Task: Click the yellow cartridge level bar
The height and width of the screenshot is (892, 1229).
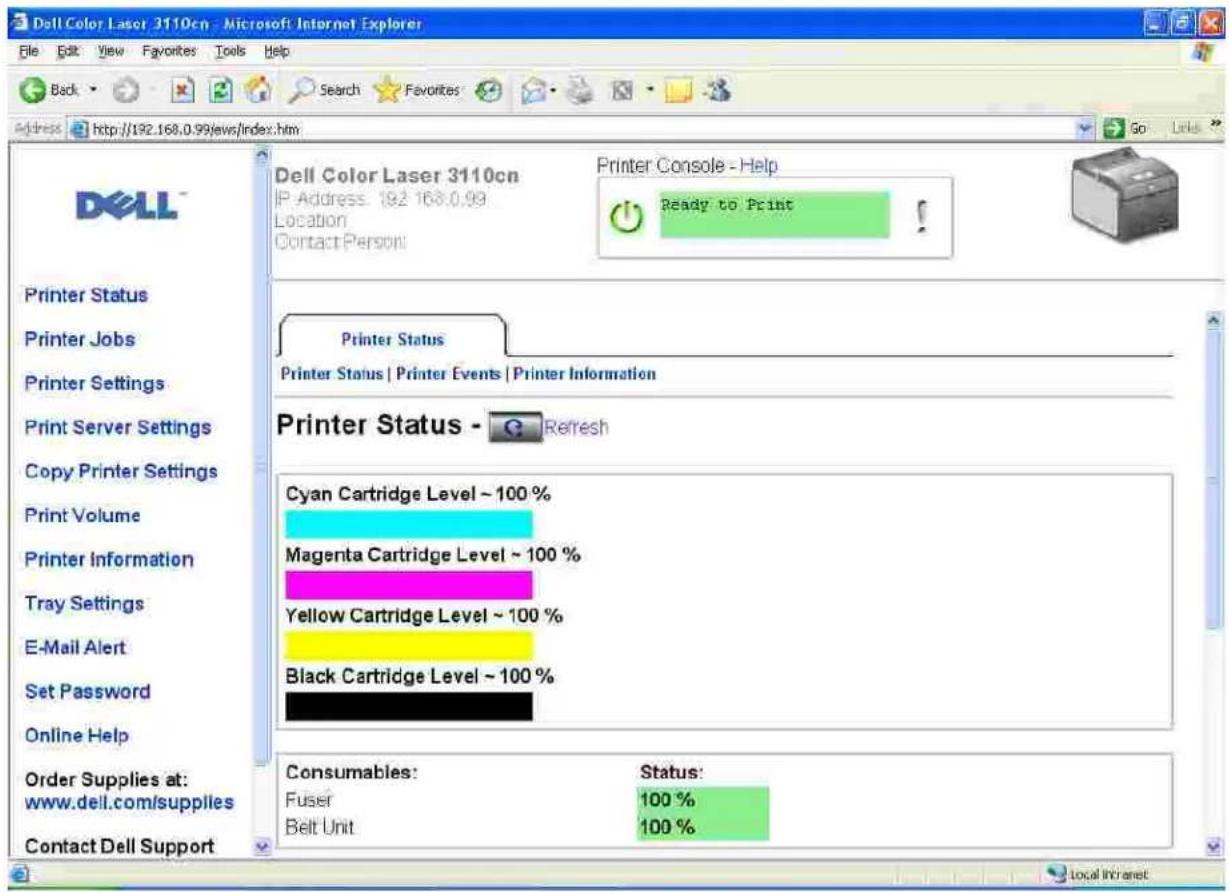Action: pyautogui.click(x=409, y=645)
